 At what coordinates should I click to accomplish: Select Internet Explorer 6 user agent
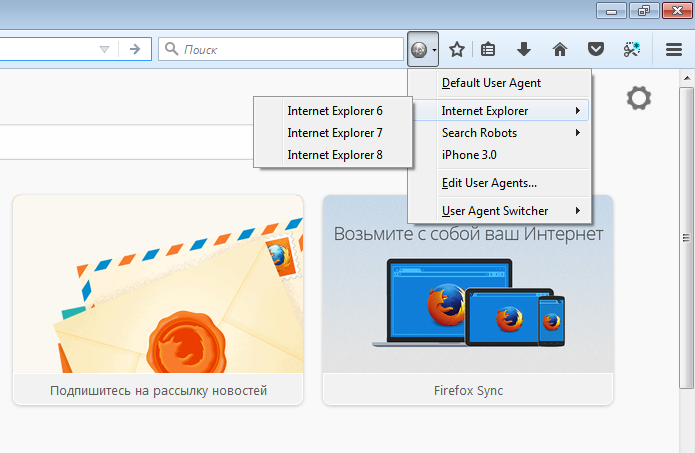pos(335,111)
